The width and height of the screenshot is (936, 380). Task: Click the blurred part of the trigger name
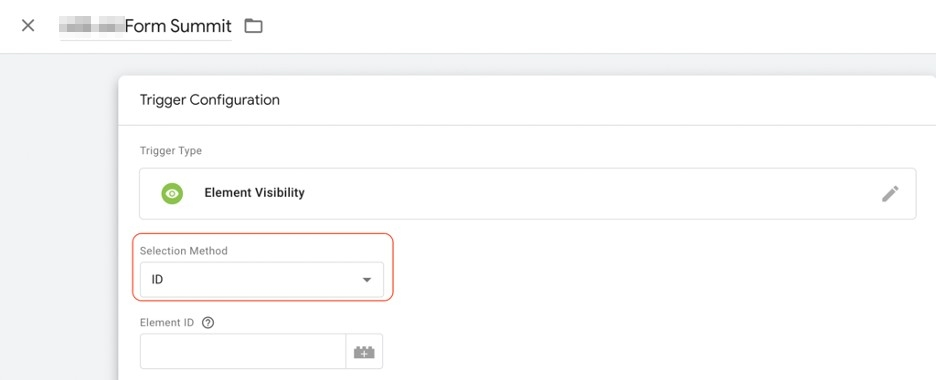click(x=92, y=26)
